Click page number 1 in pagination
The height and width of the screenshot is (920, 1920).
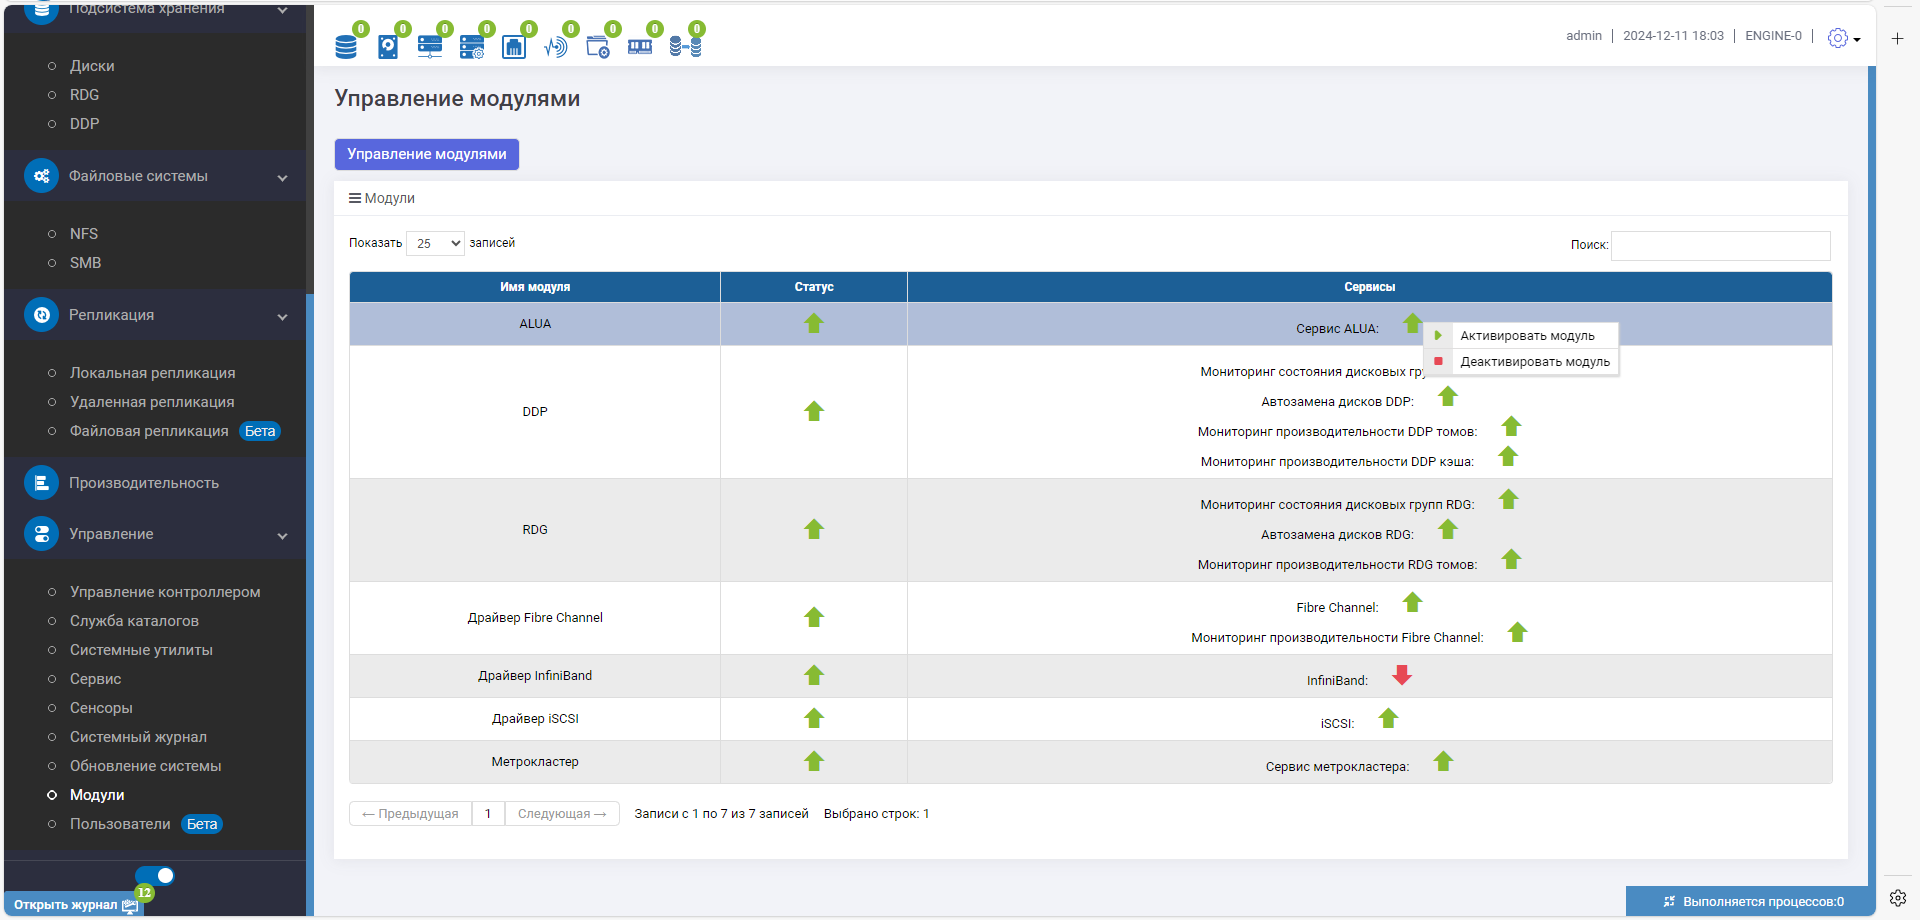tap(488, 814)
